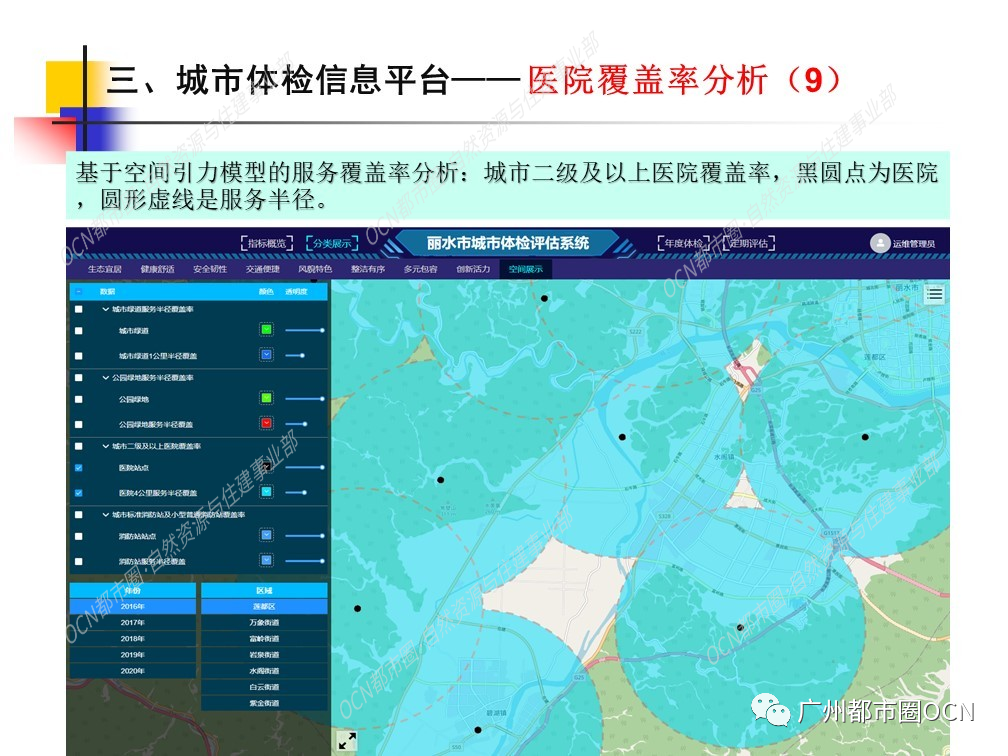Adjust the 医院站点 transparency slider
The image size is (1008, 756).
pyautogui.click(x=305, y=467)
